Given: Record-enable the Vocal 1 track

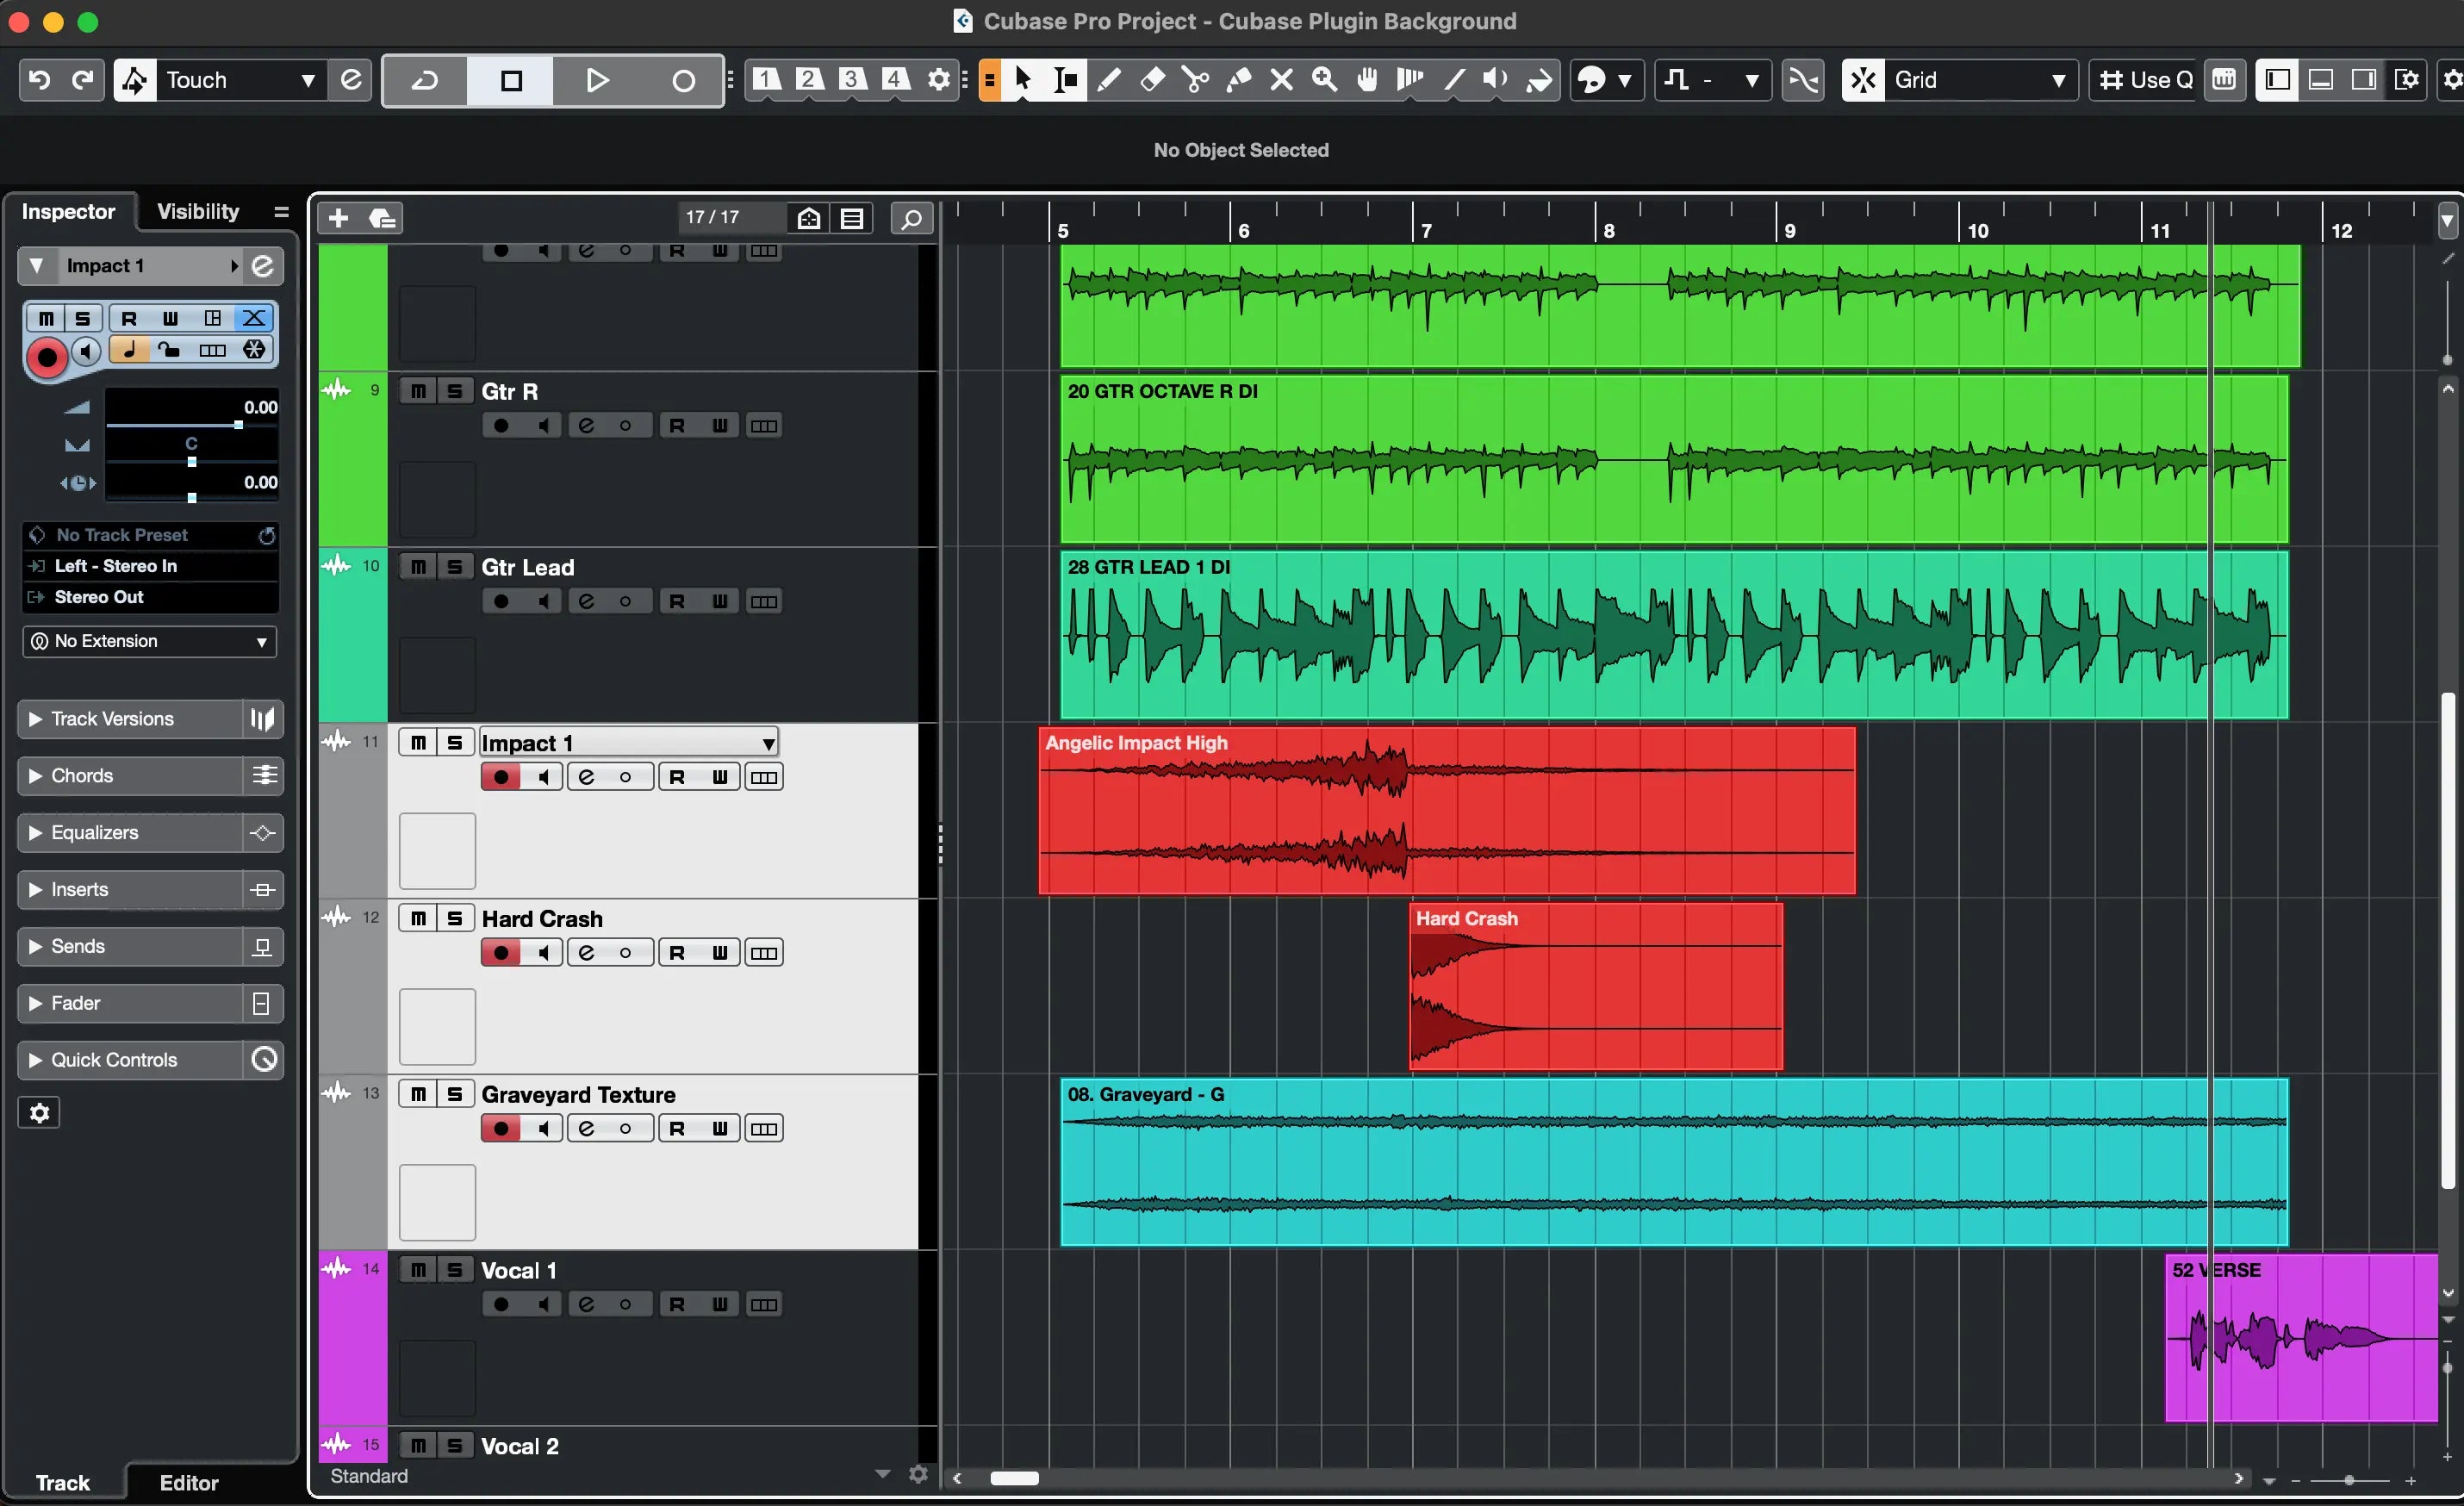Looking at the screenshot, I should [x=501, y=1303].
